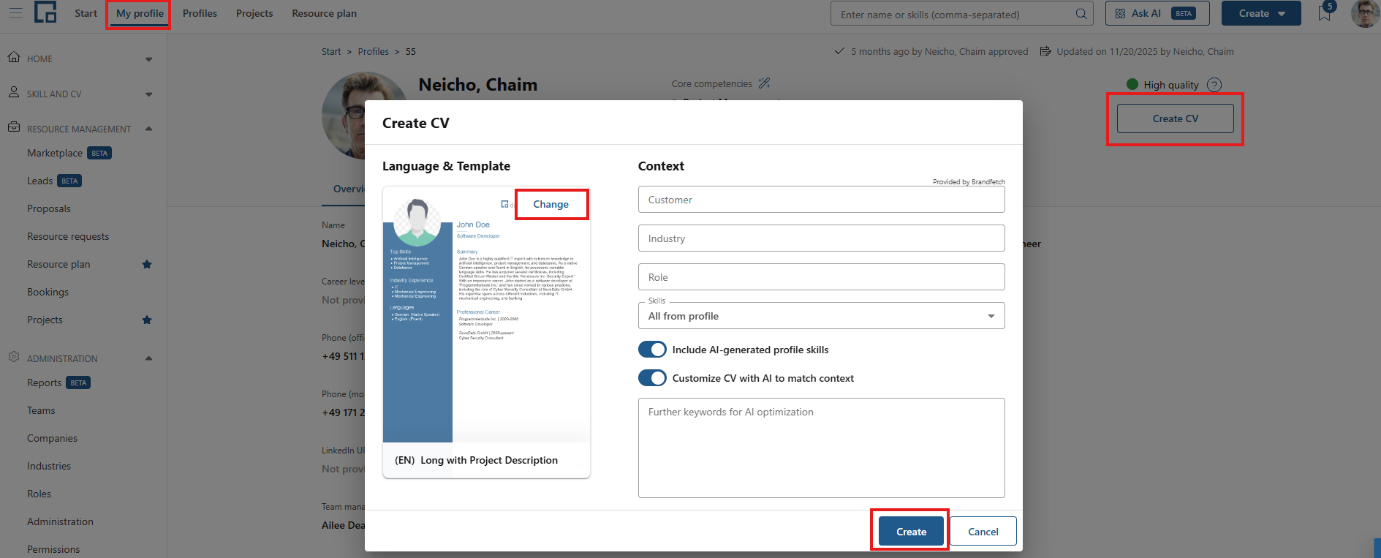Open the Start top menu item

click(x=86, y=13)
